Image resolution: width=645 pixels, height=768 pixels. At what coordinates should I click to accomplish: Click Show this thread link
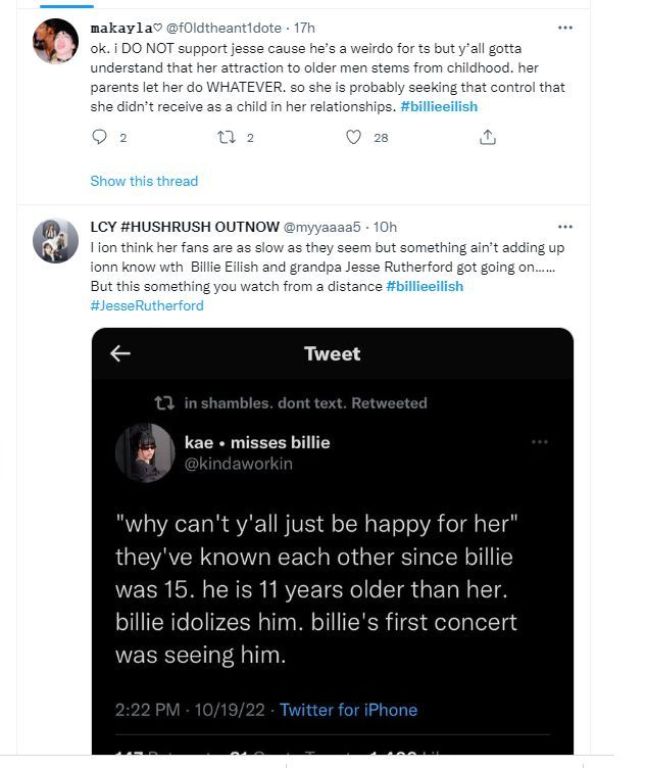pyautogui.click(x=144, y=181)
